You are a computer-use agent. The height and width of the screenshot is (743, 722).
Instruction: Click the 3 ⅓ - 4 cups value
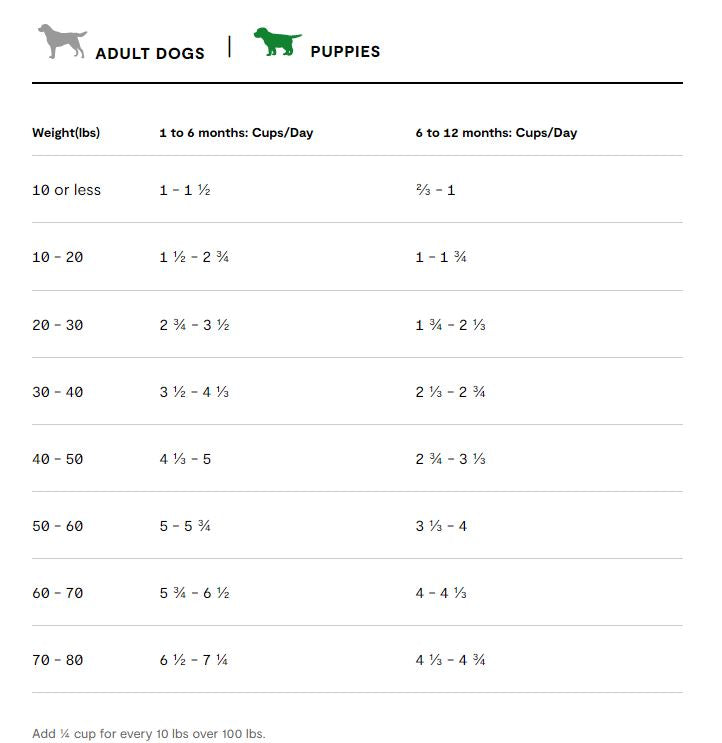coord(441,526)
